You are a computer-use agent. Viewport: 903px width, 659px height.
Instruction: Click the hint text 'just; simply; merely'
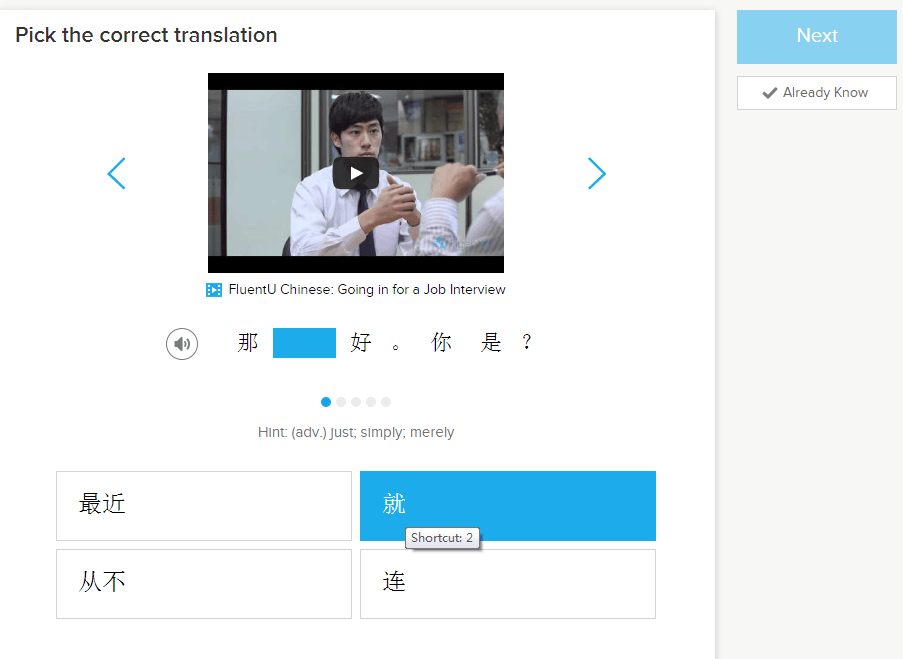tap(392, 432)
